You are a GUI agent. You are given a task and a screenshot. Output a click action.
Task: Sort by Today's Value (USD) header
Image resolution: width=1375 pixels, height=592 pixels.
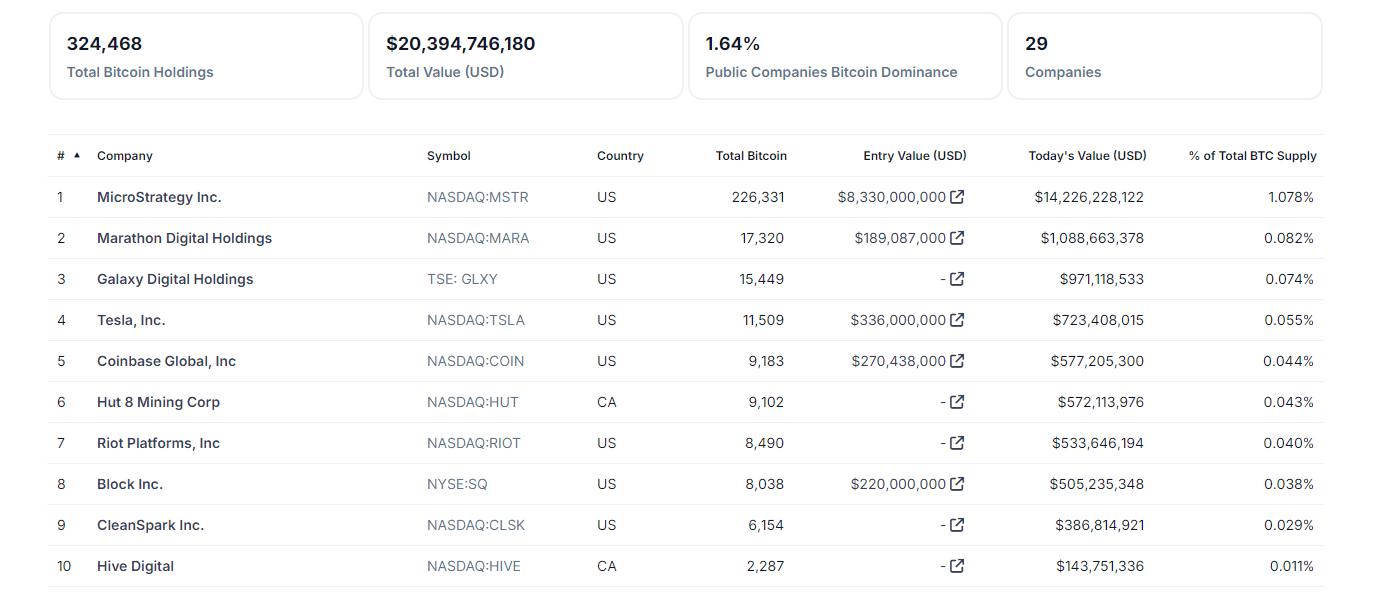1087,156
